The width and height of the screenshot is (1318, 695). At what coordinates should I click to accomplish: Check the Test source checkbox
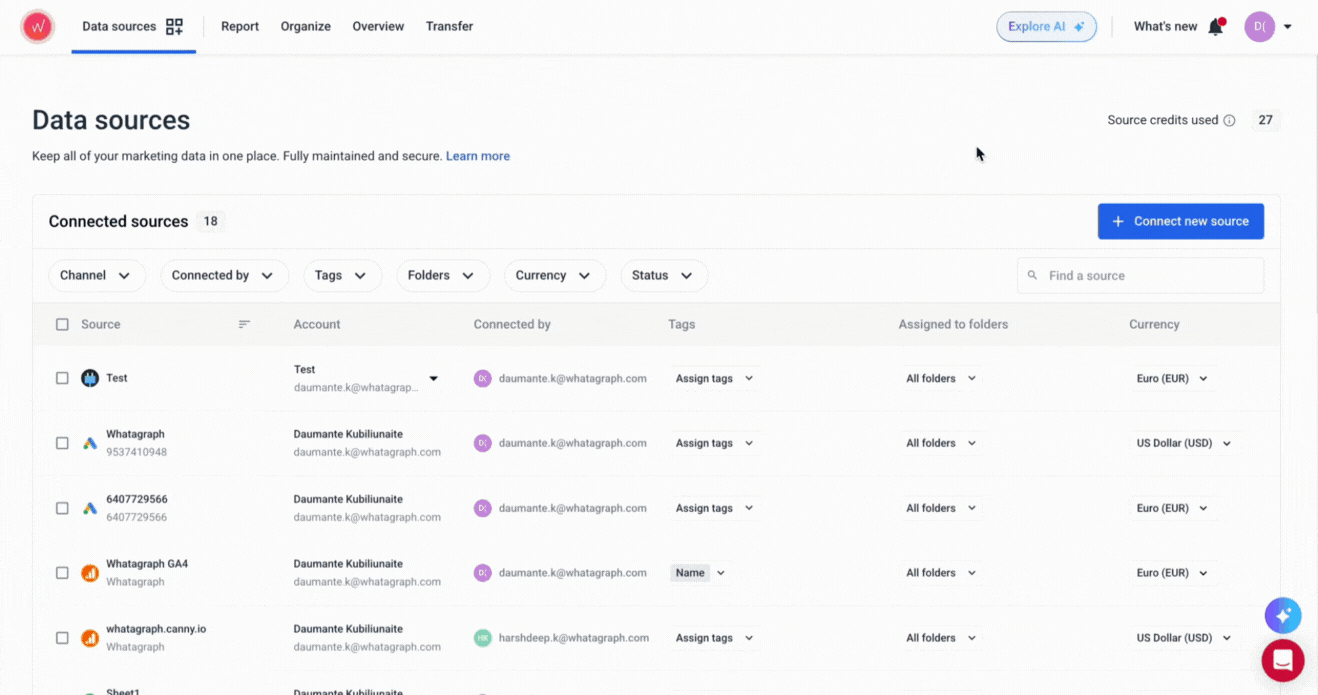[x=62, y=378]
